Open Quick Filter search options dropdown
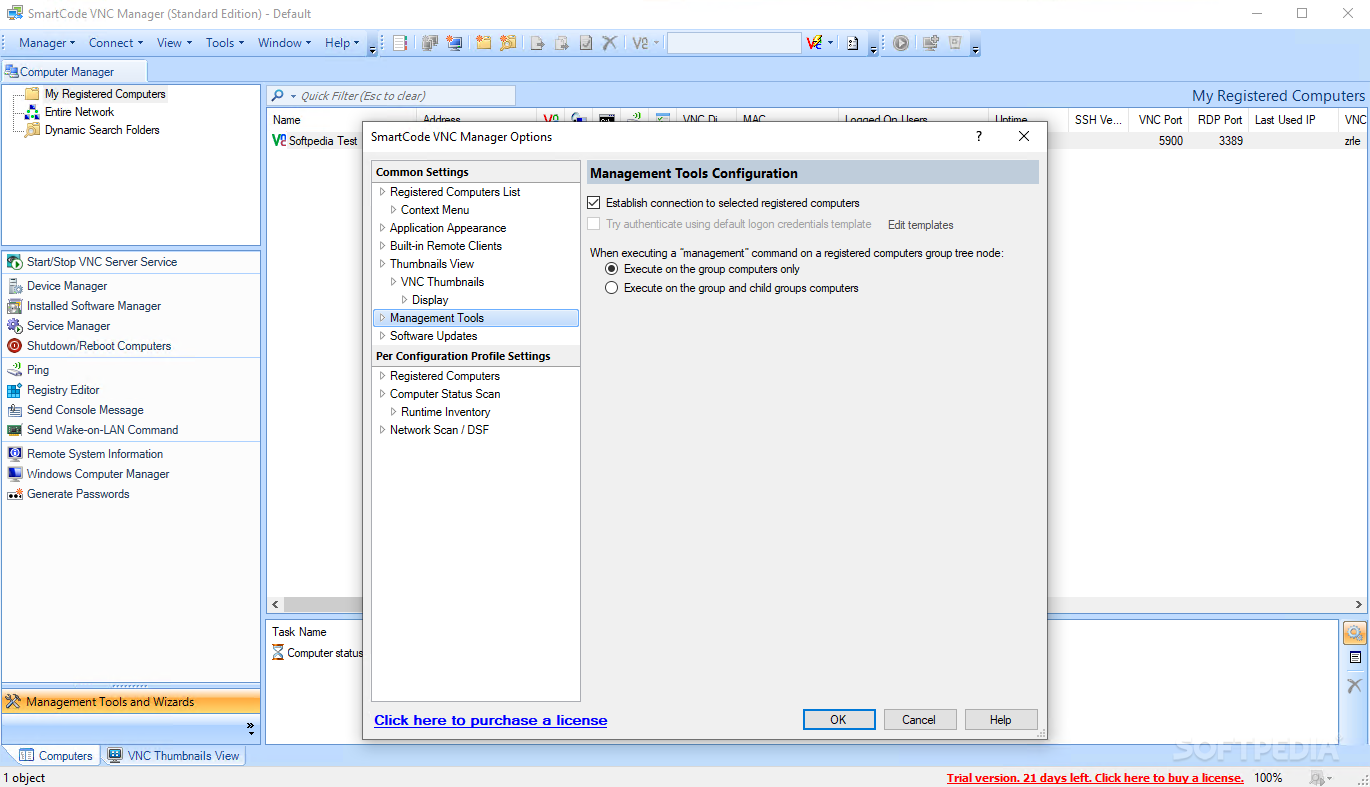The height and width of the screenshot is (787, 1370). pos(293,96)
